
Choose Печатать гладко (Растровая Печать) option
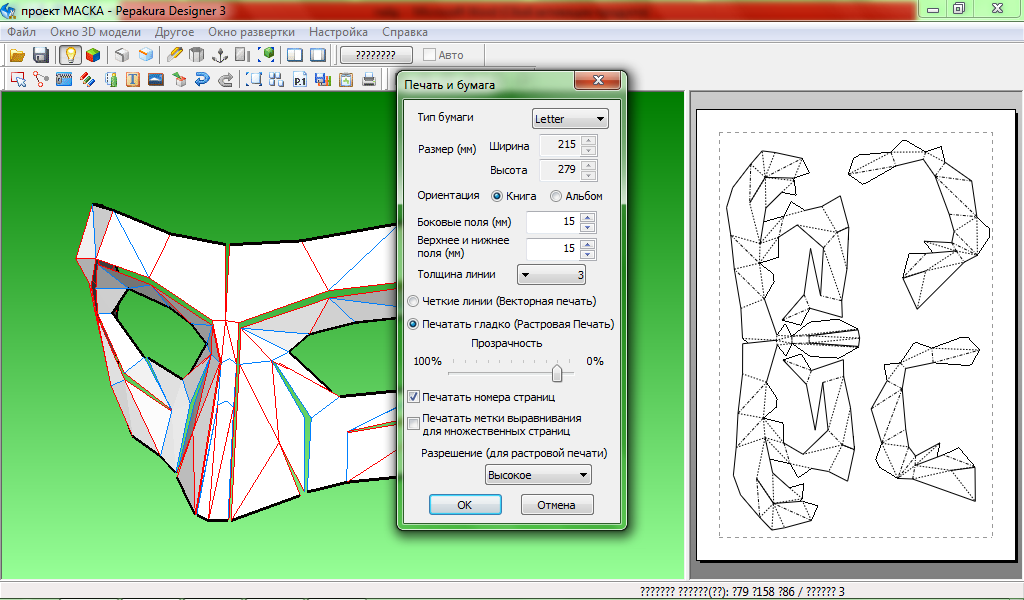pos(413,324)
